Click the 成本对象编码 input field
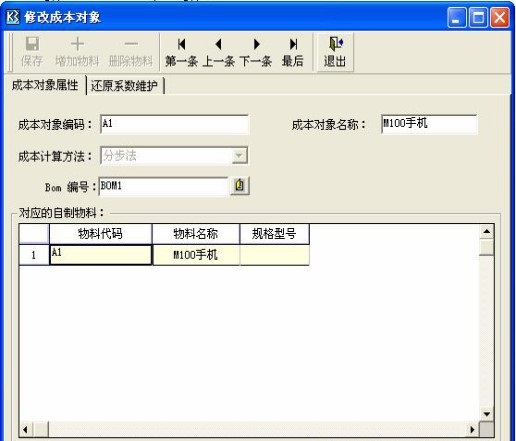516x441 pixels. [x=174, y=124]
